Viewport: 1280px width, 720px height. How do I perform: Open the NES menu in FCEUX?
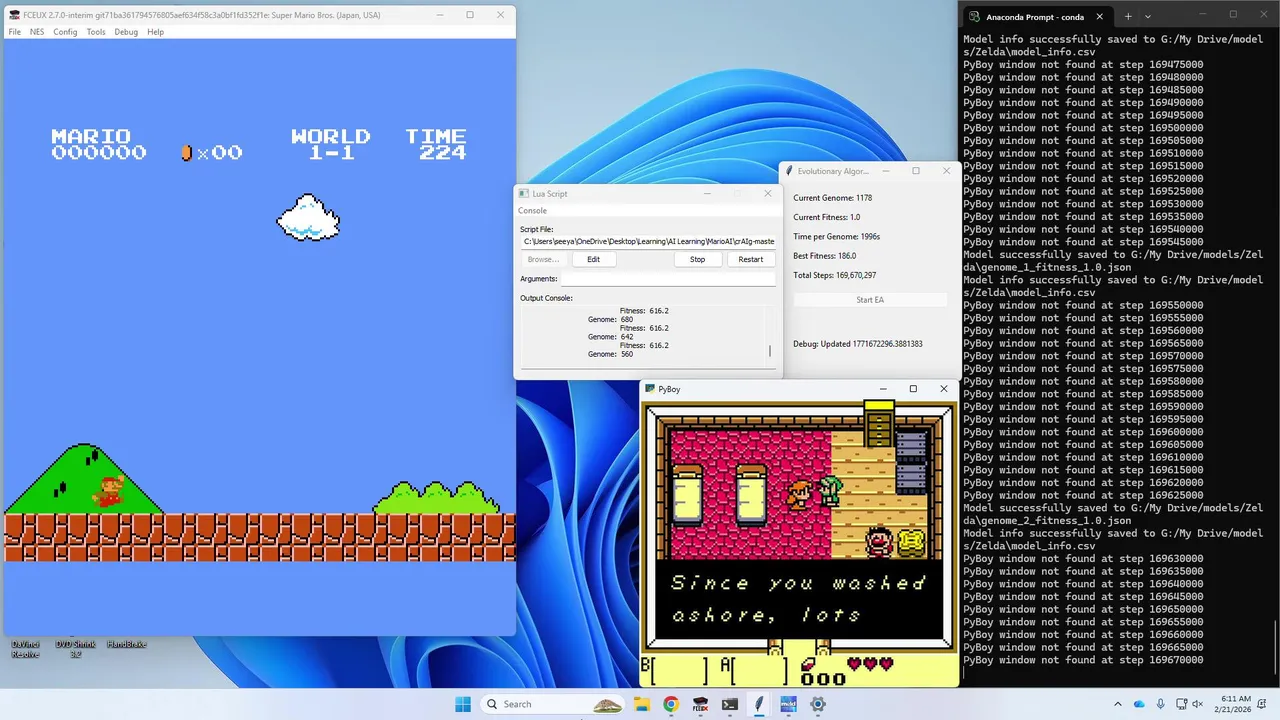click(x=37, y=32)
